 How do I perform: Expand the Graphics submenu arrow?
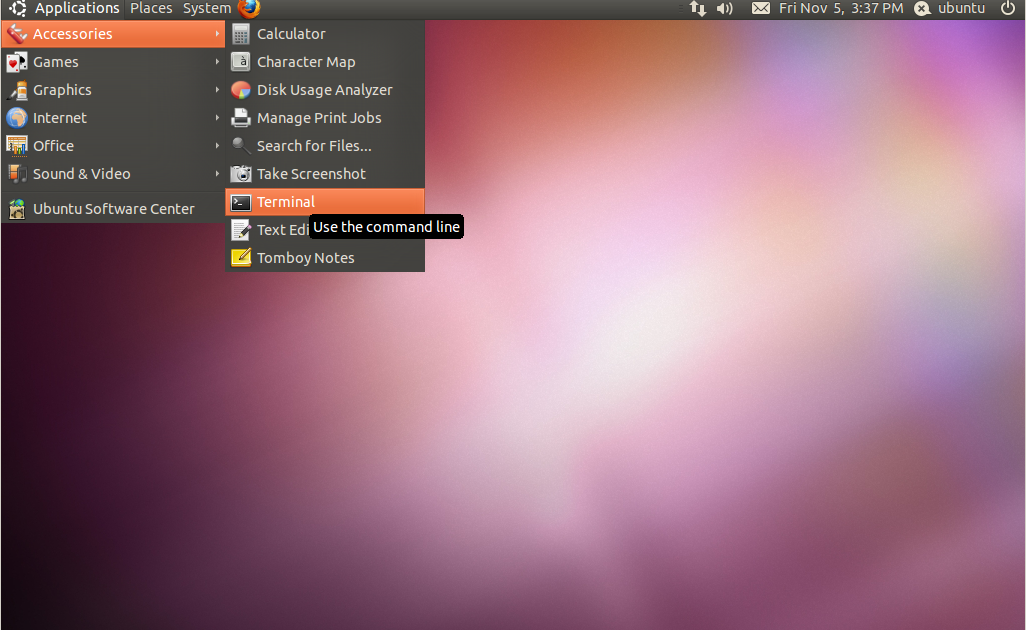coord(217,90)
